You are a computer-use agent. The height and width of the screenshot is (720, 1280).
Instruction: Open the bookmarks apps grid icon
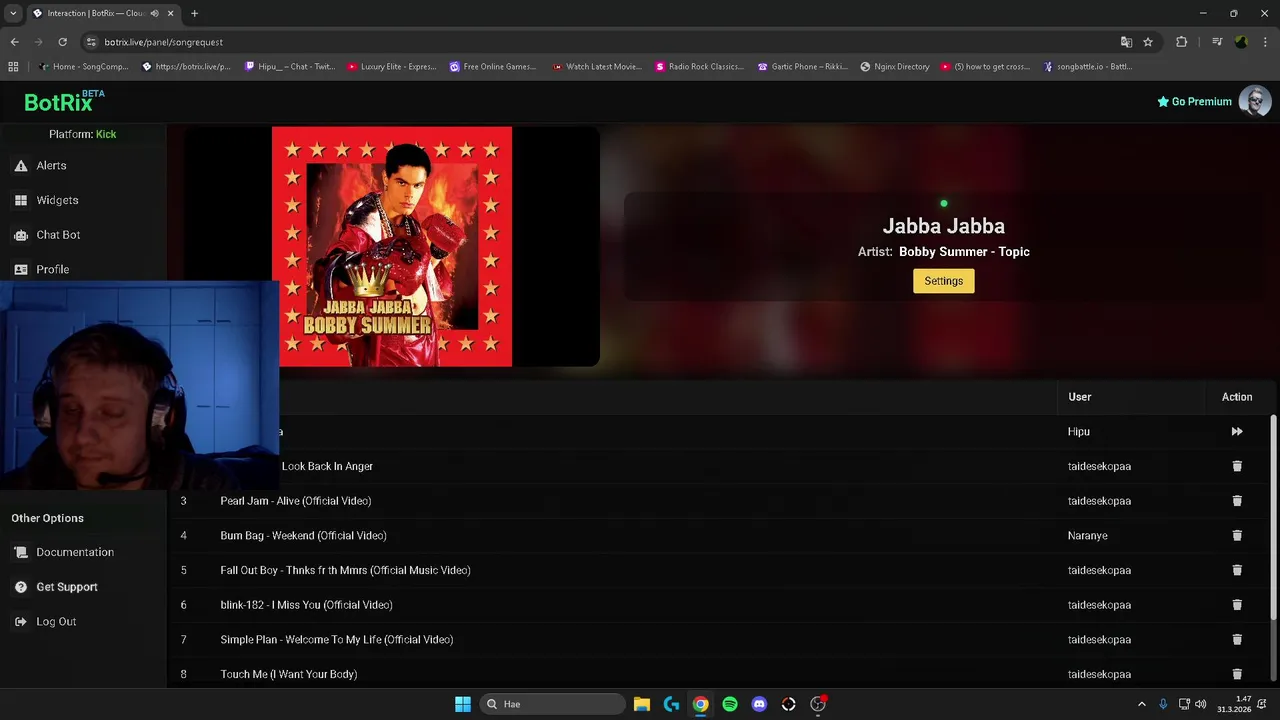pos(13,67)
